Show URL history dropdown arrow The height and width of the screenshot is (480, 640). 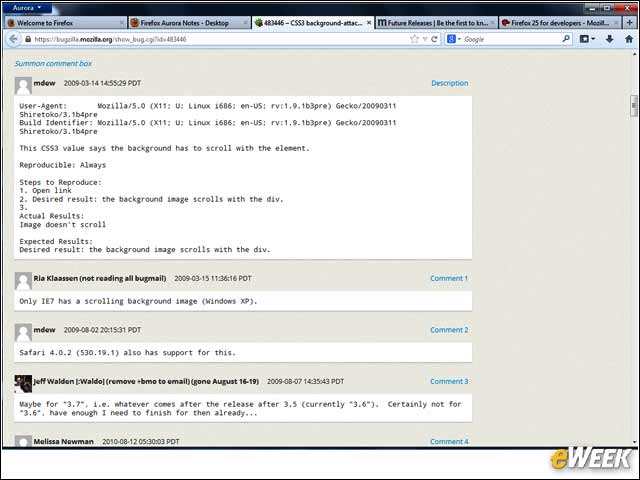[x=425, y=39]
